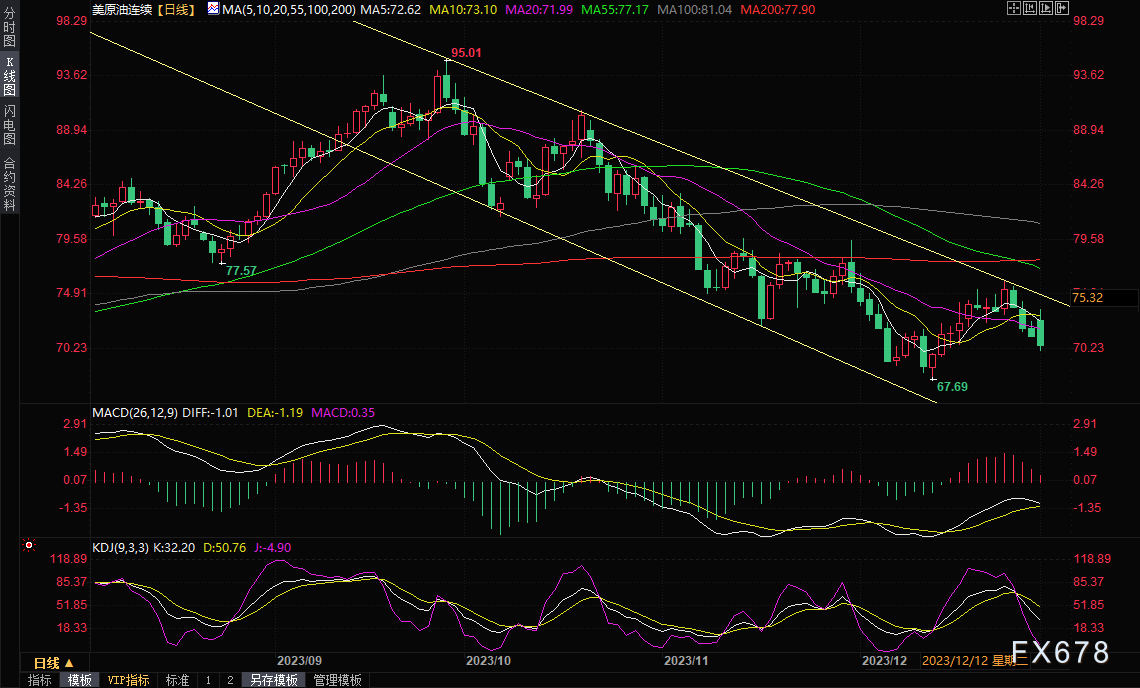Click the 95.01 high price label
The height and width of the screenshot is (688, 1140).
click(x=466, y=52)
